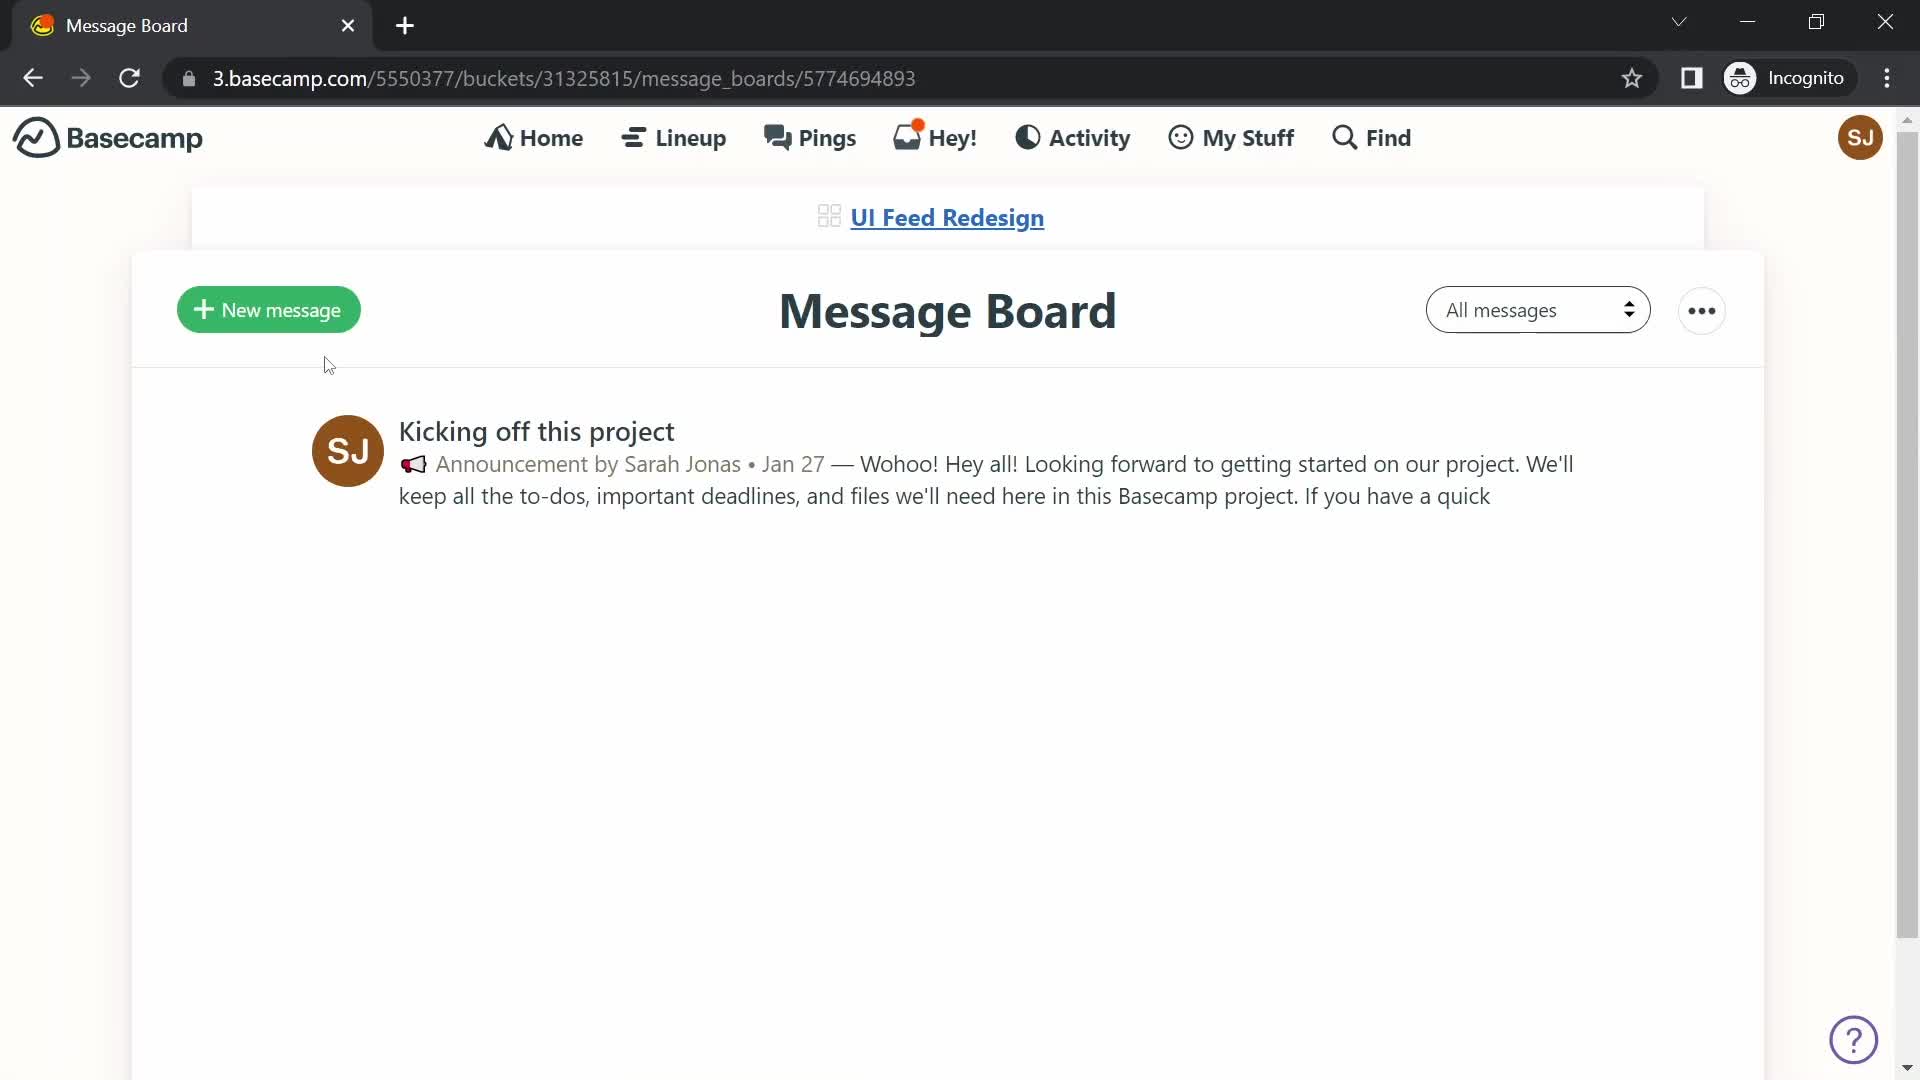Viewport: 1920px width, 1080px height.
Task: Click the SJ user profile avatar icon
Action: coord(1859,137)
